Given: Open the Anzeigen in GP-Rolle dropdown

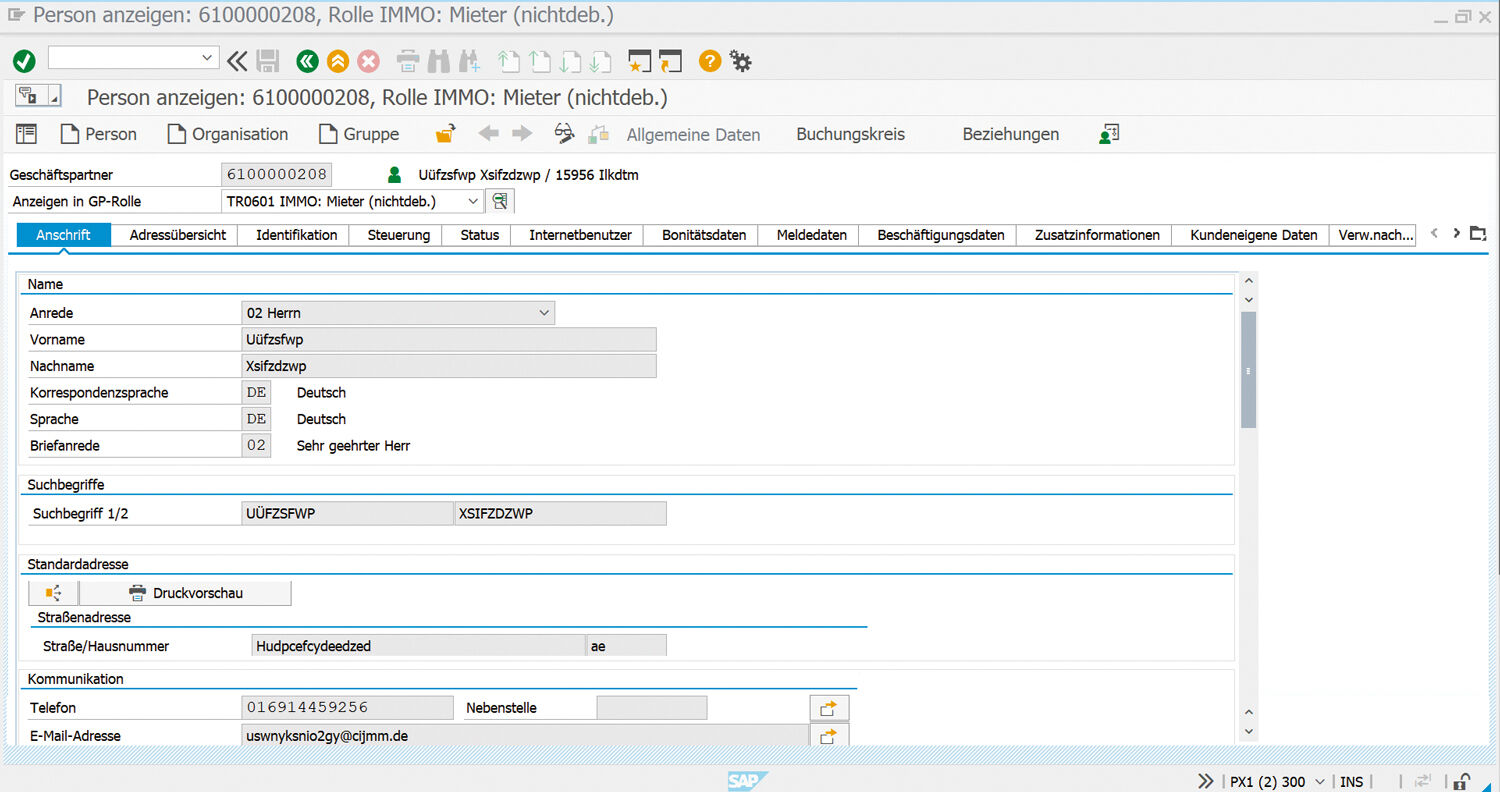Looking at the screenshot, I should [x=473, y=201].
